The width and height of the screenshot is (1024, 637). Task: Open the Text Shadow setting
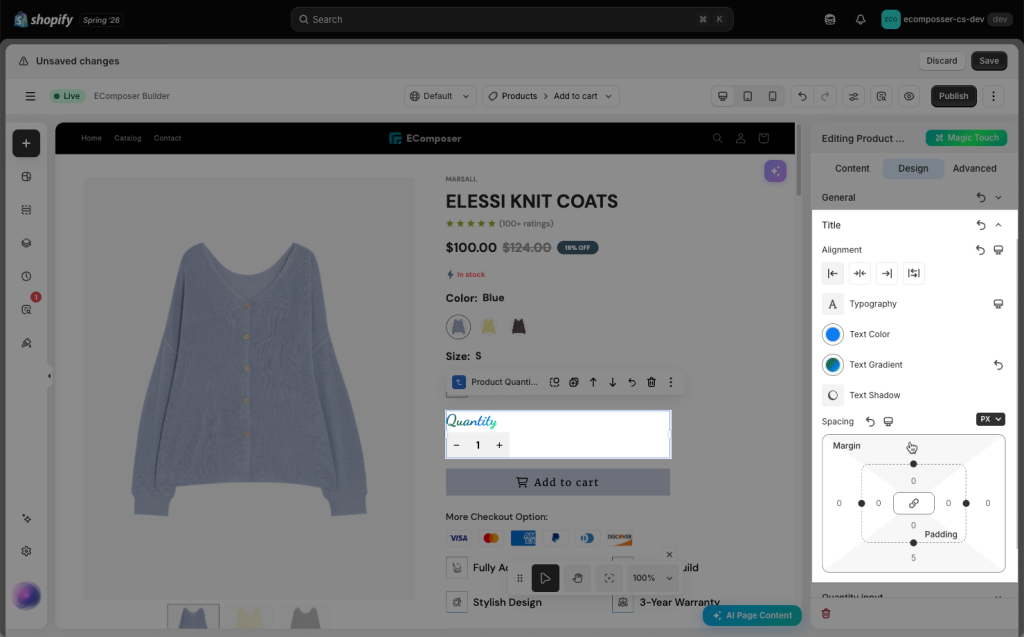click(833, 395)
